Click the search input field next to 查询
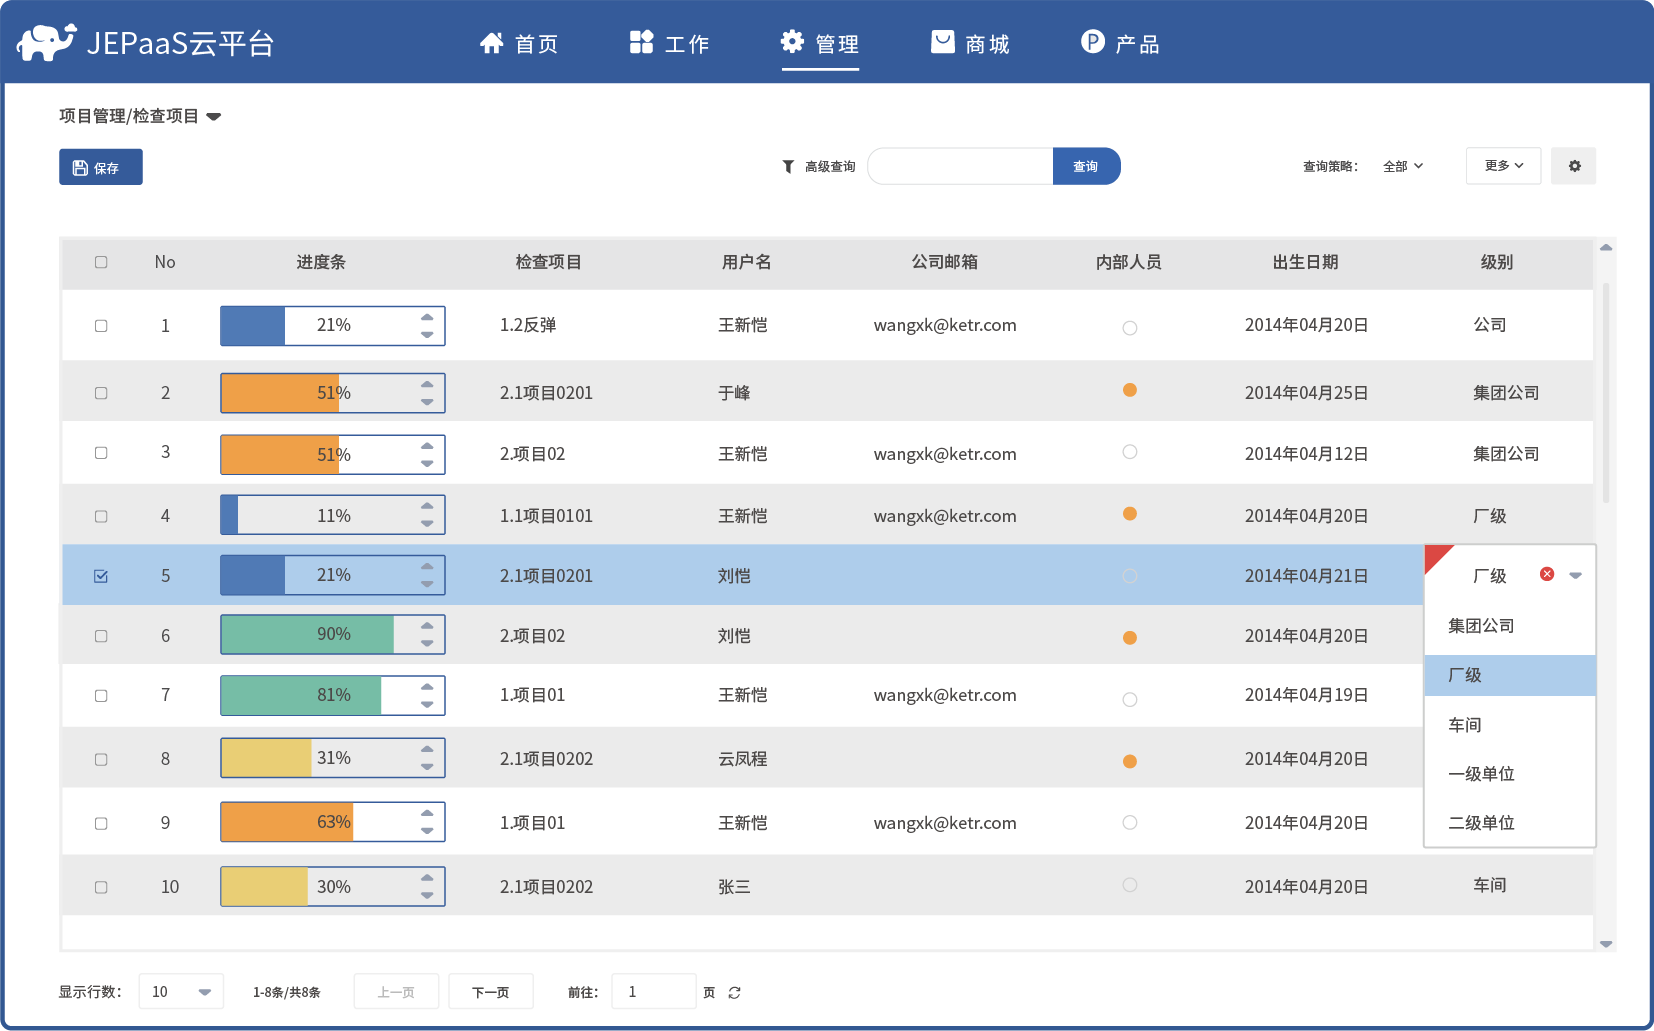Image resolution: width=1654 pixels, height=1031 pixels. [x=959, y=166]
